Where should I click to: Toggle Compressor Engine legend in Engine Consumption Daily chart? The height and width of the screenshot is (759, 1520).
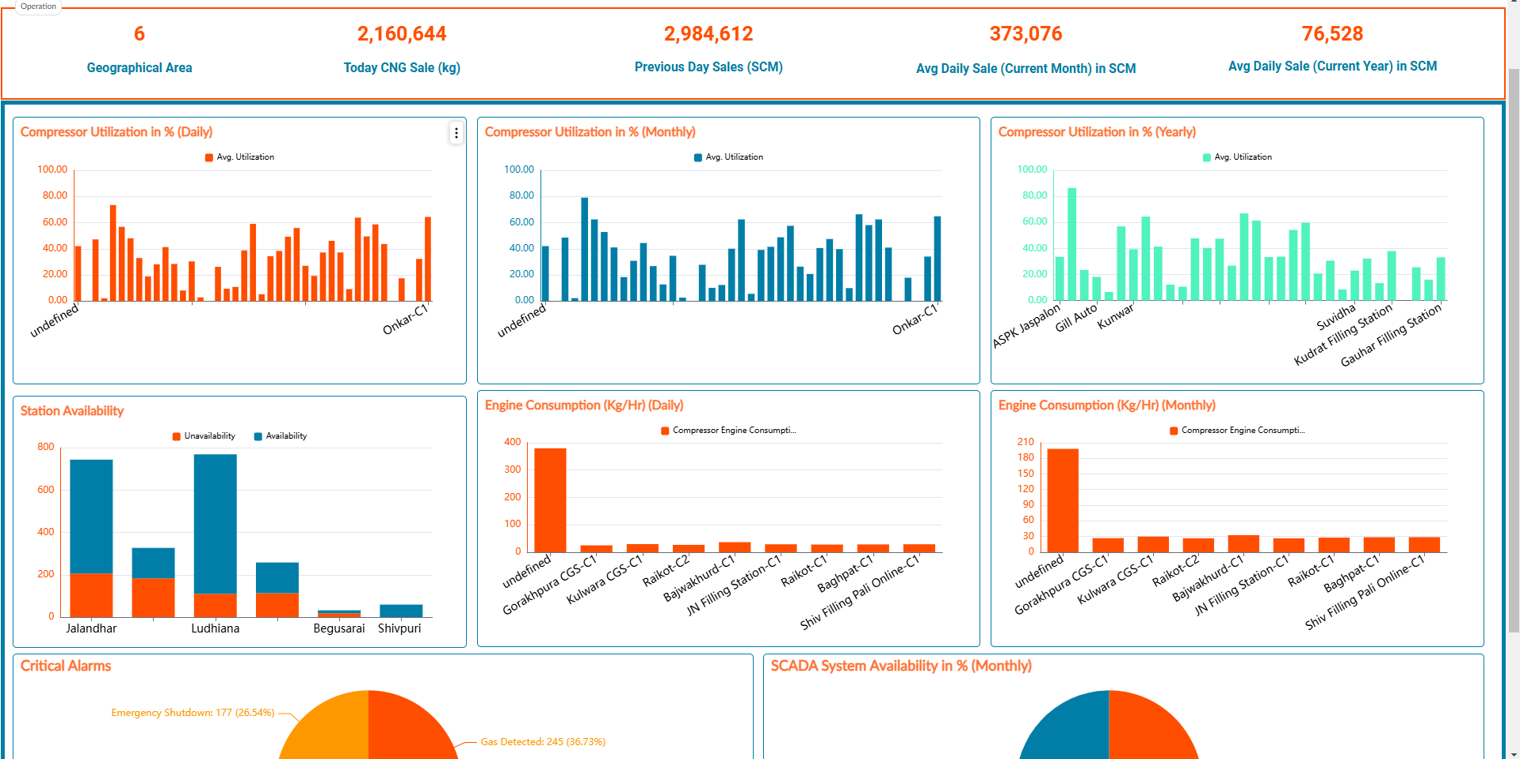point(729,431)
